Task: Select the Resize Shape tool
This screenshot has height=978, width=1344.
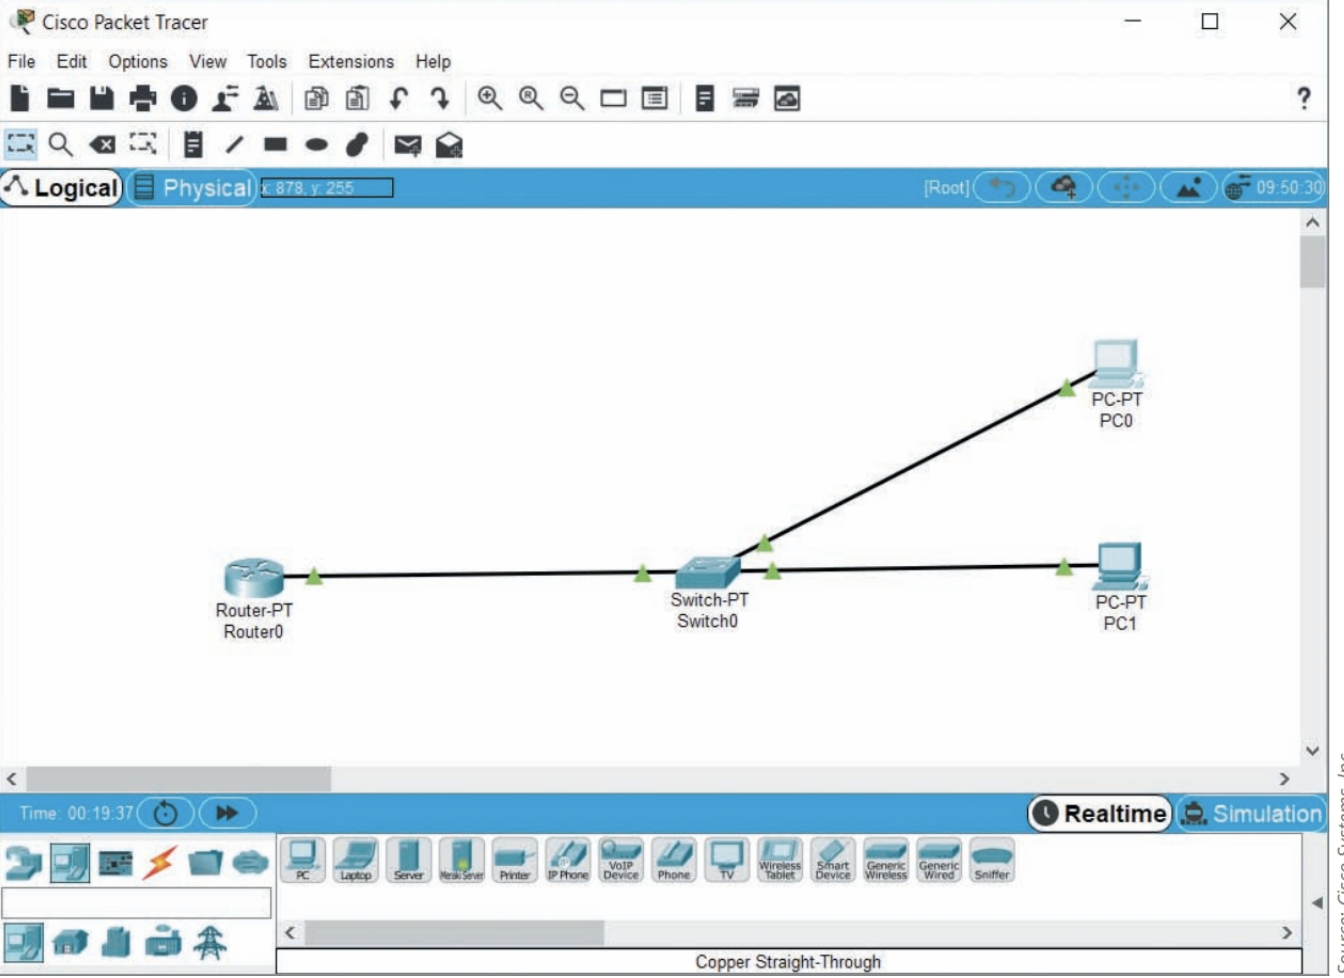Action: (143, 146)
